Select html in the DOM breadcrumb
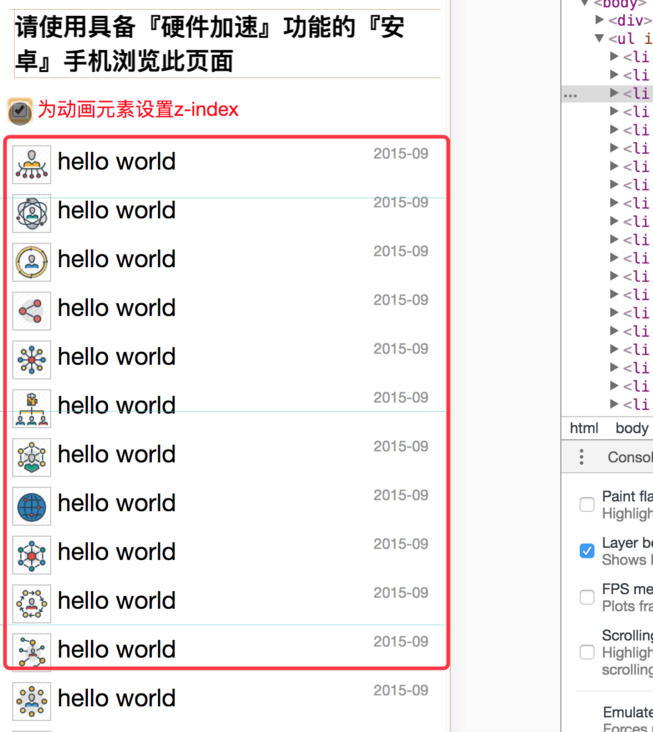 pyautogui.click(x=584, y=428)
